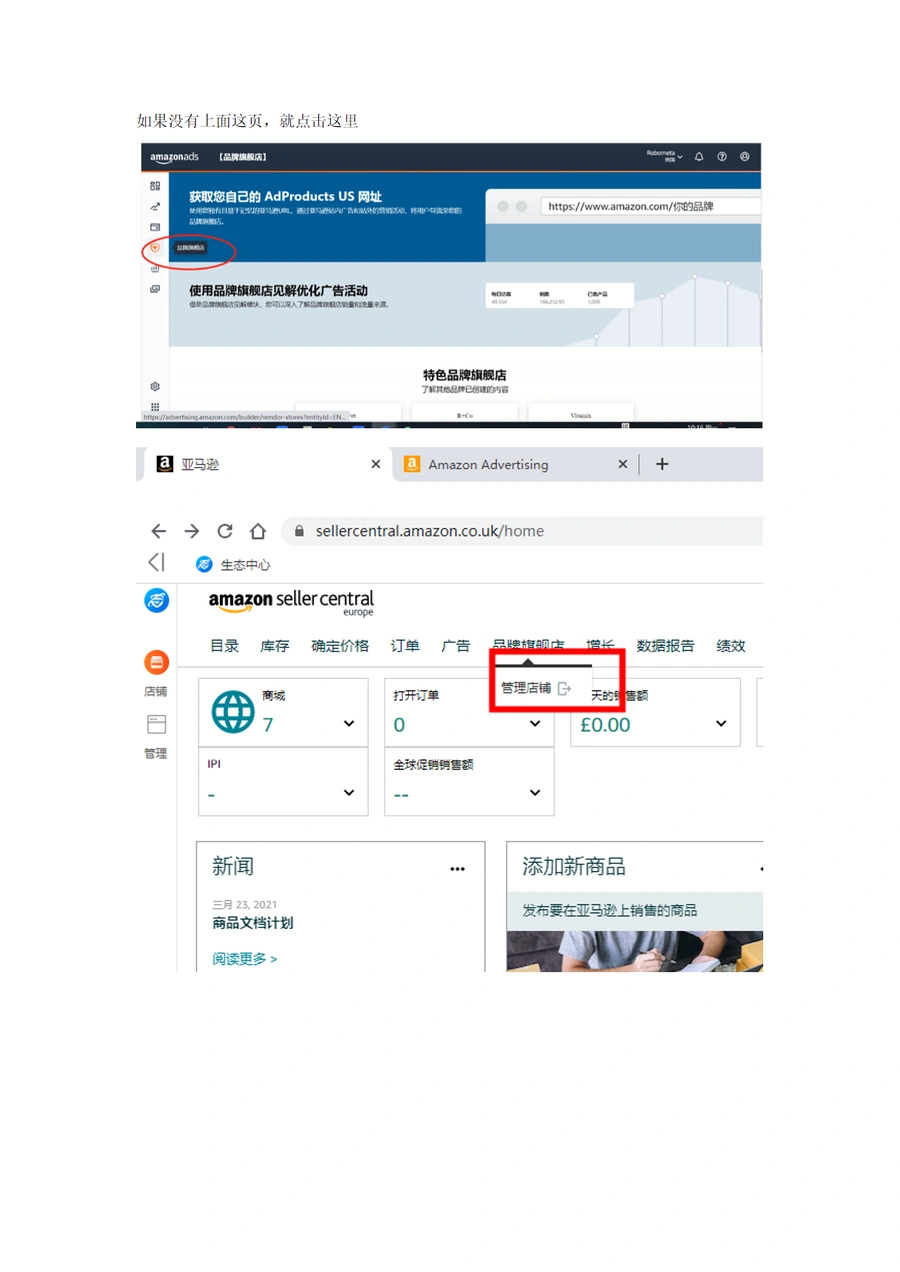Image resolution: width=900 pixels, height=1272 pixels.
Task: Click the teal globe in the 商城 card
Action: point(233,712)
